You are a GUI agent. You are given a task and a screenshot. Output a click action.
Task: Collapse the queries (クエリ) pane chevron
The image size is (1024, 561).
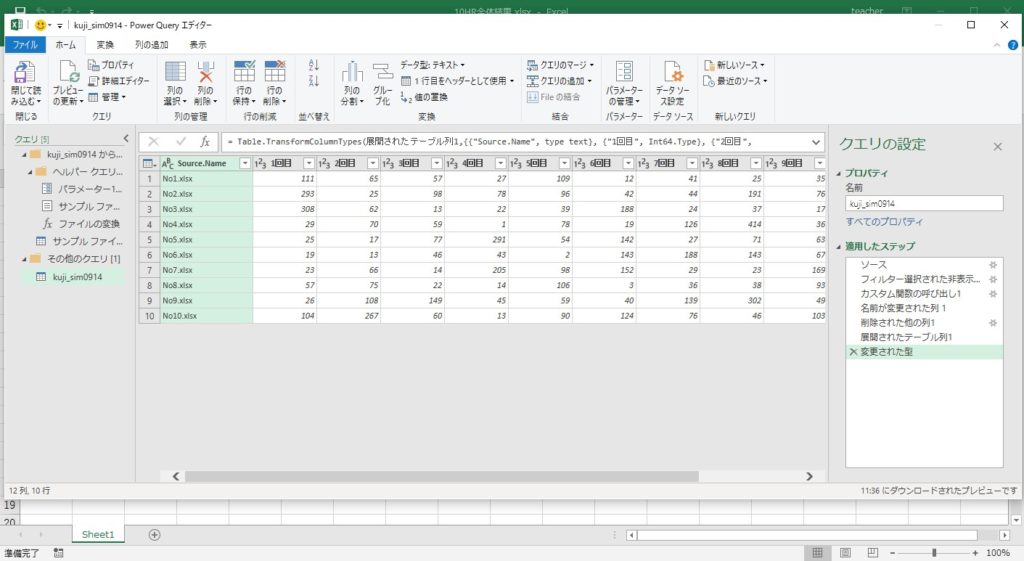tap(125, 138)
